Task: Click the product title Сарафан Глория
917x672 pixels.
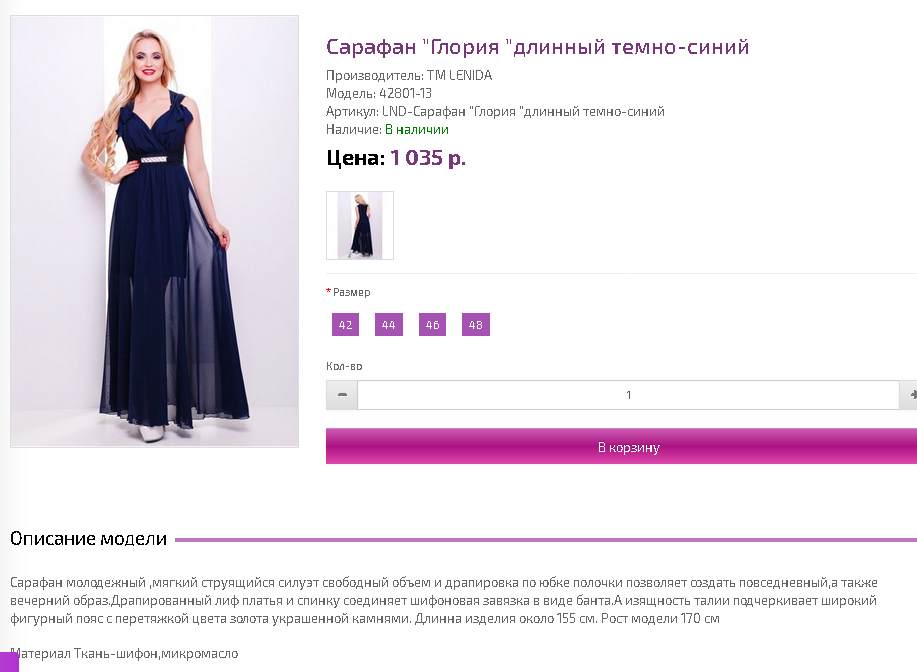Action: click(537, 47)
